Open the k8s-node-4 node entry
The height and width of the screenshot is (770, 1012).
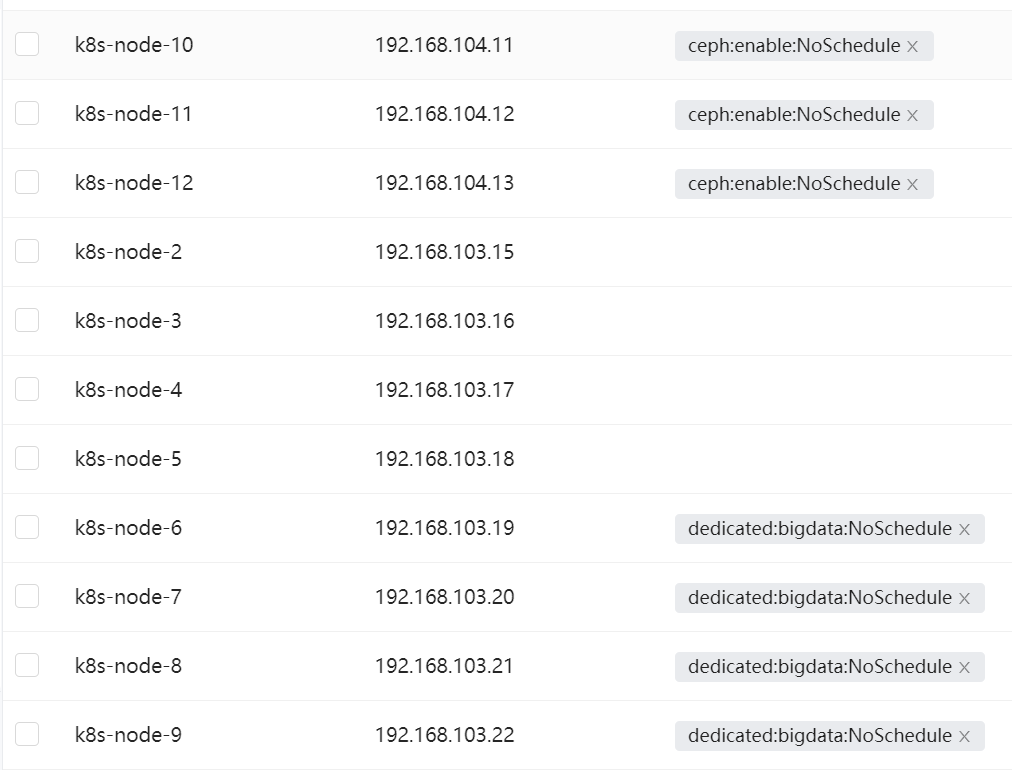[128, 390]
